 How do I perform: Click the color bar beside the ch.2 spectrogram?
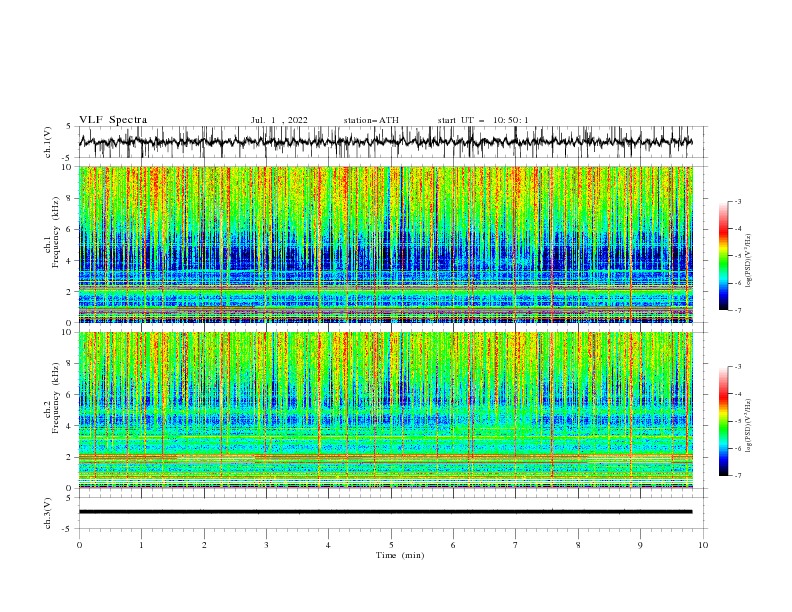tap(723, 421)
